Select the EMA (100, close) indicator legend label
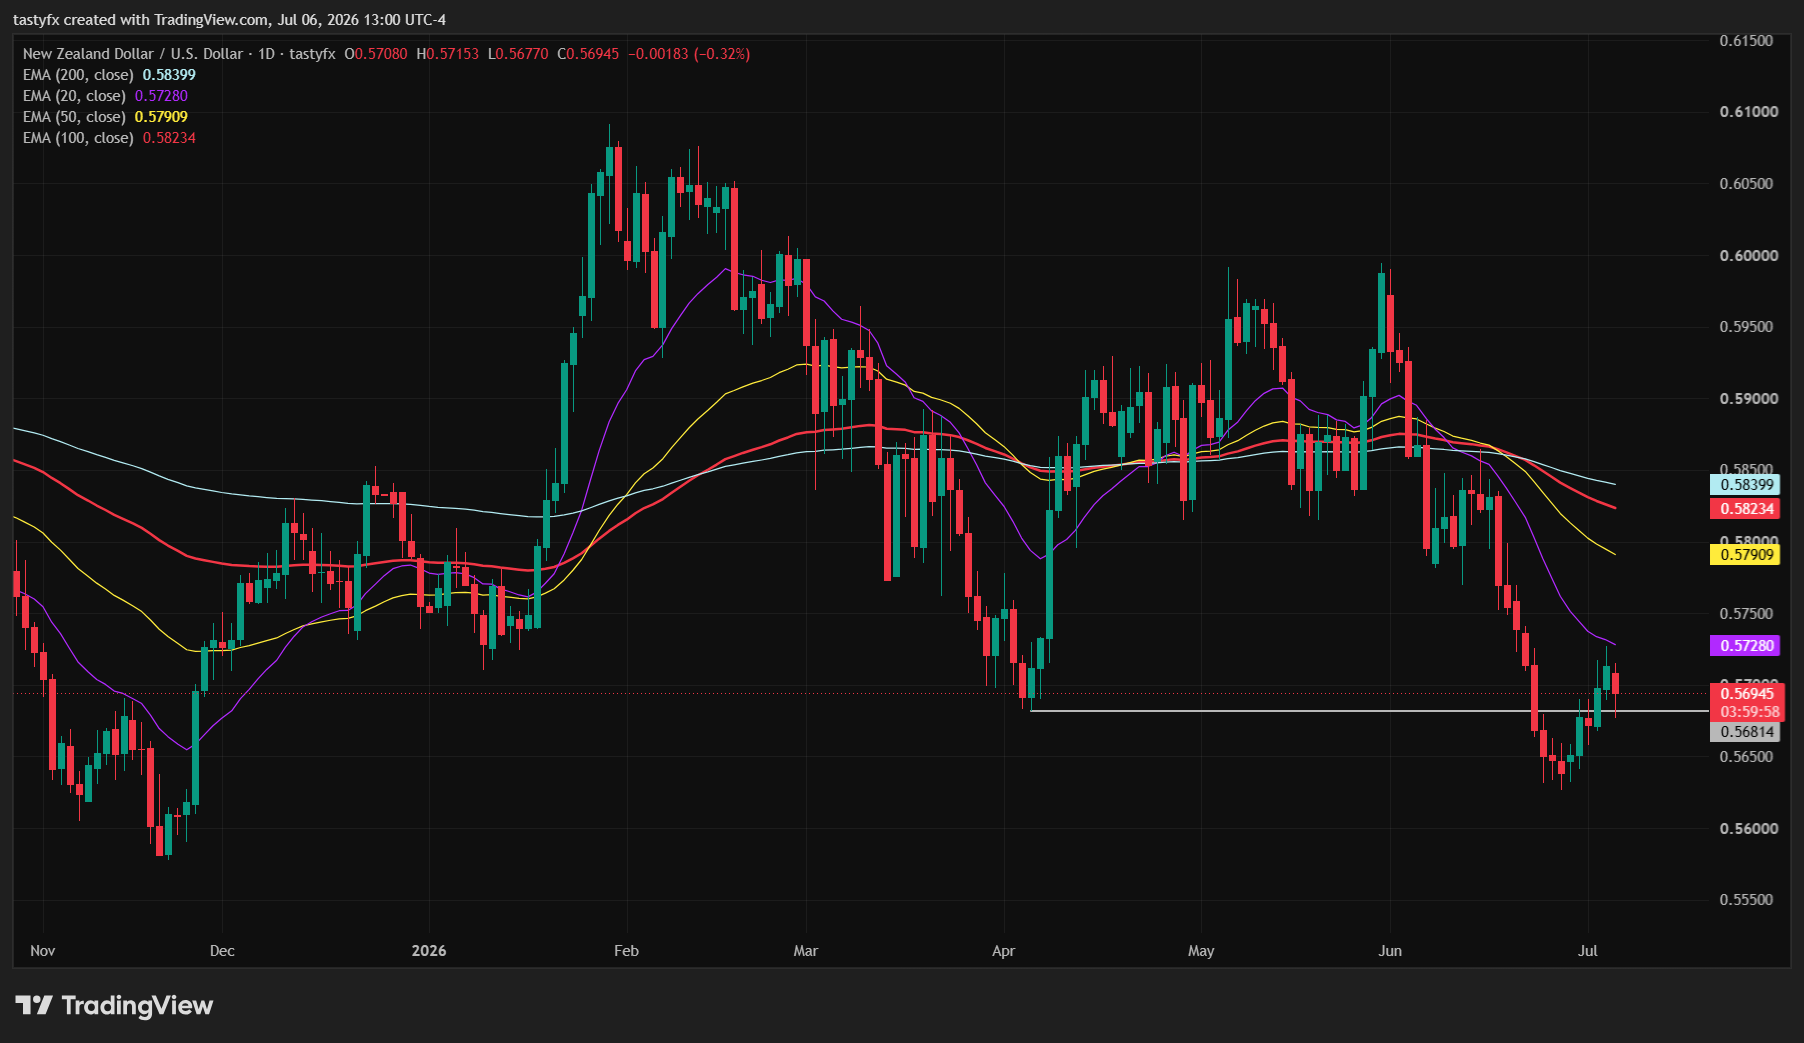This screenshot has height=1043, width=1804. (x=78, y=138)
